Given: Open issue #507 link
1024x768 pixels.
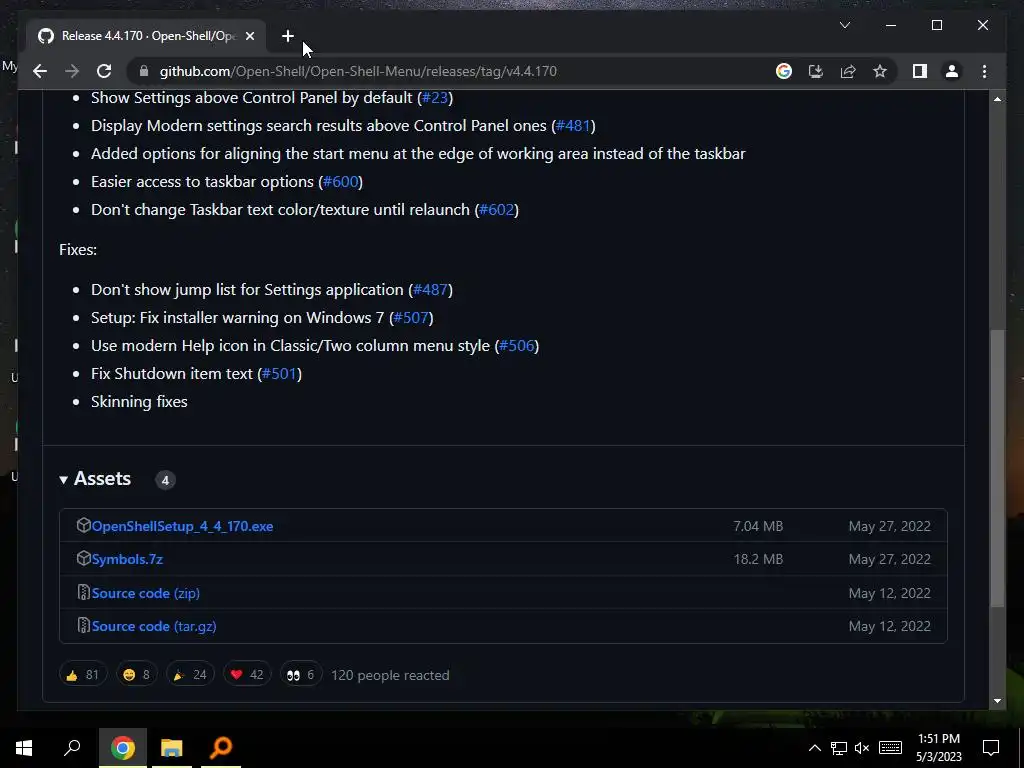Looking at the screenshot, I should tap(411, 317).
